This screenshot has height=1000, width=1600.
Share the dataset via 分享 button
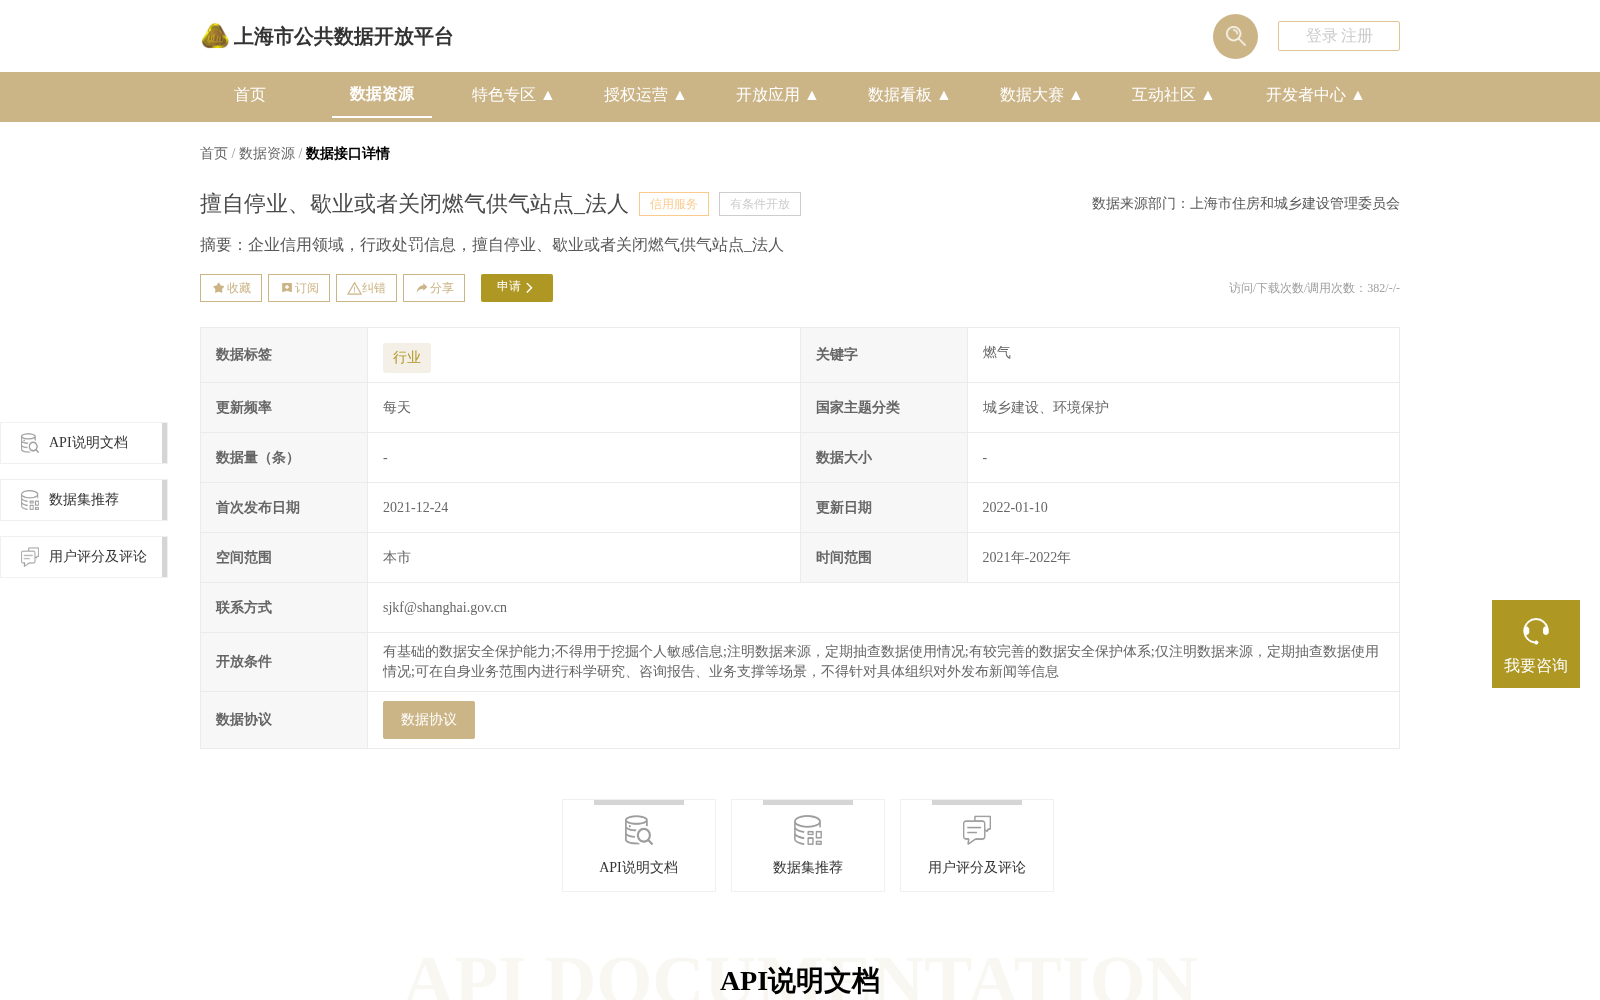coord(434,288)
